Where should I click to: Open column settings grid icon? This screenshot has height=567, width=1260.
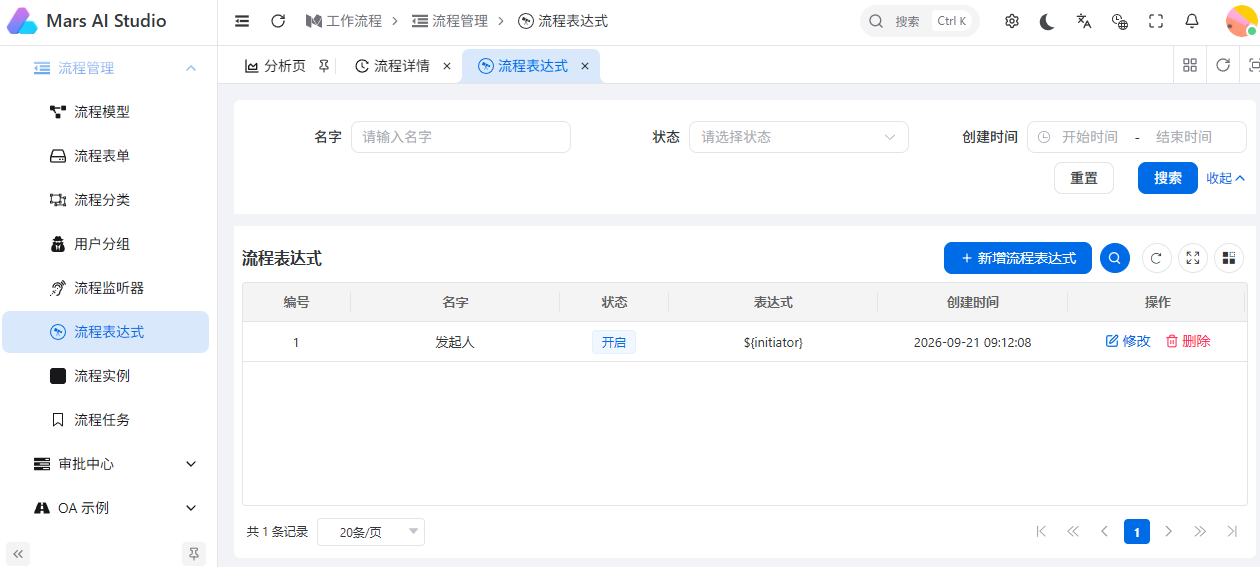coord(1229,258)
